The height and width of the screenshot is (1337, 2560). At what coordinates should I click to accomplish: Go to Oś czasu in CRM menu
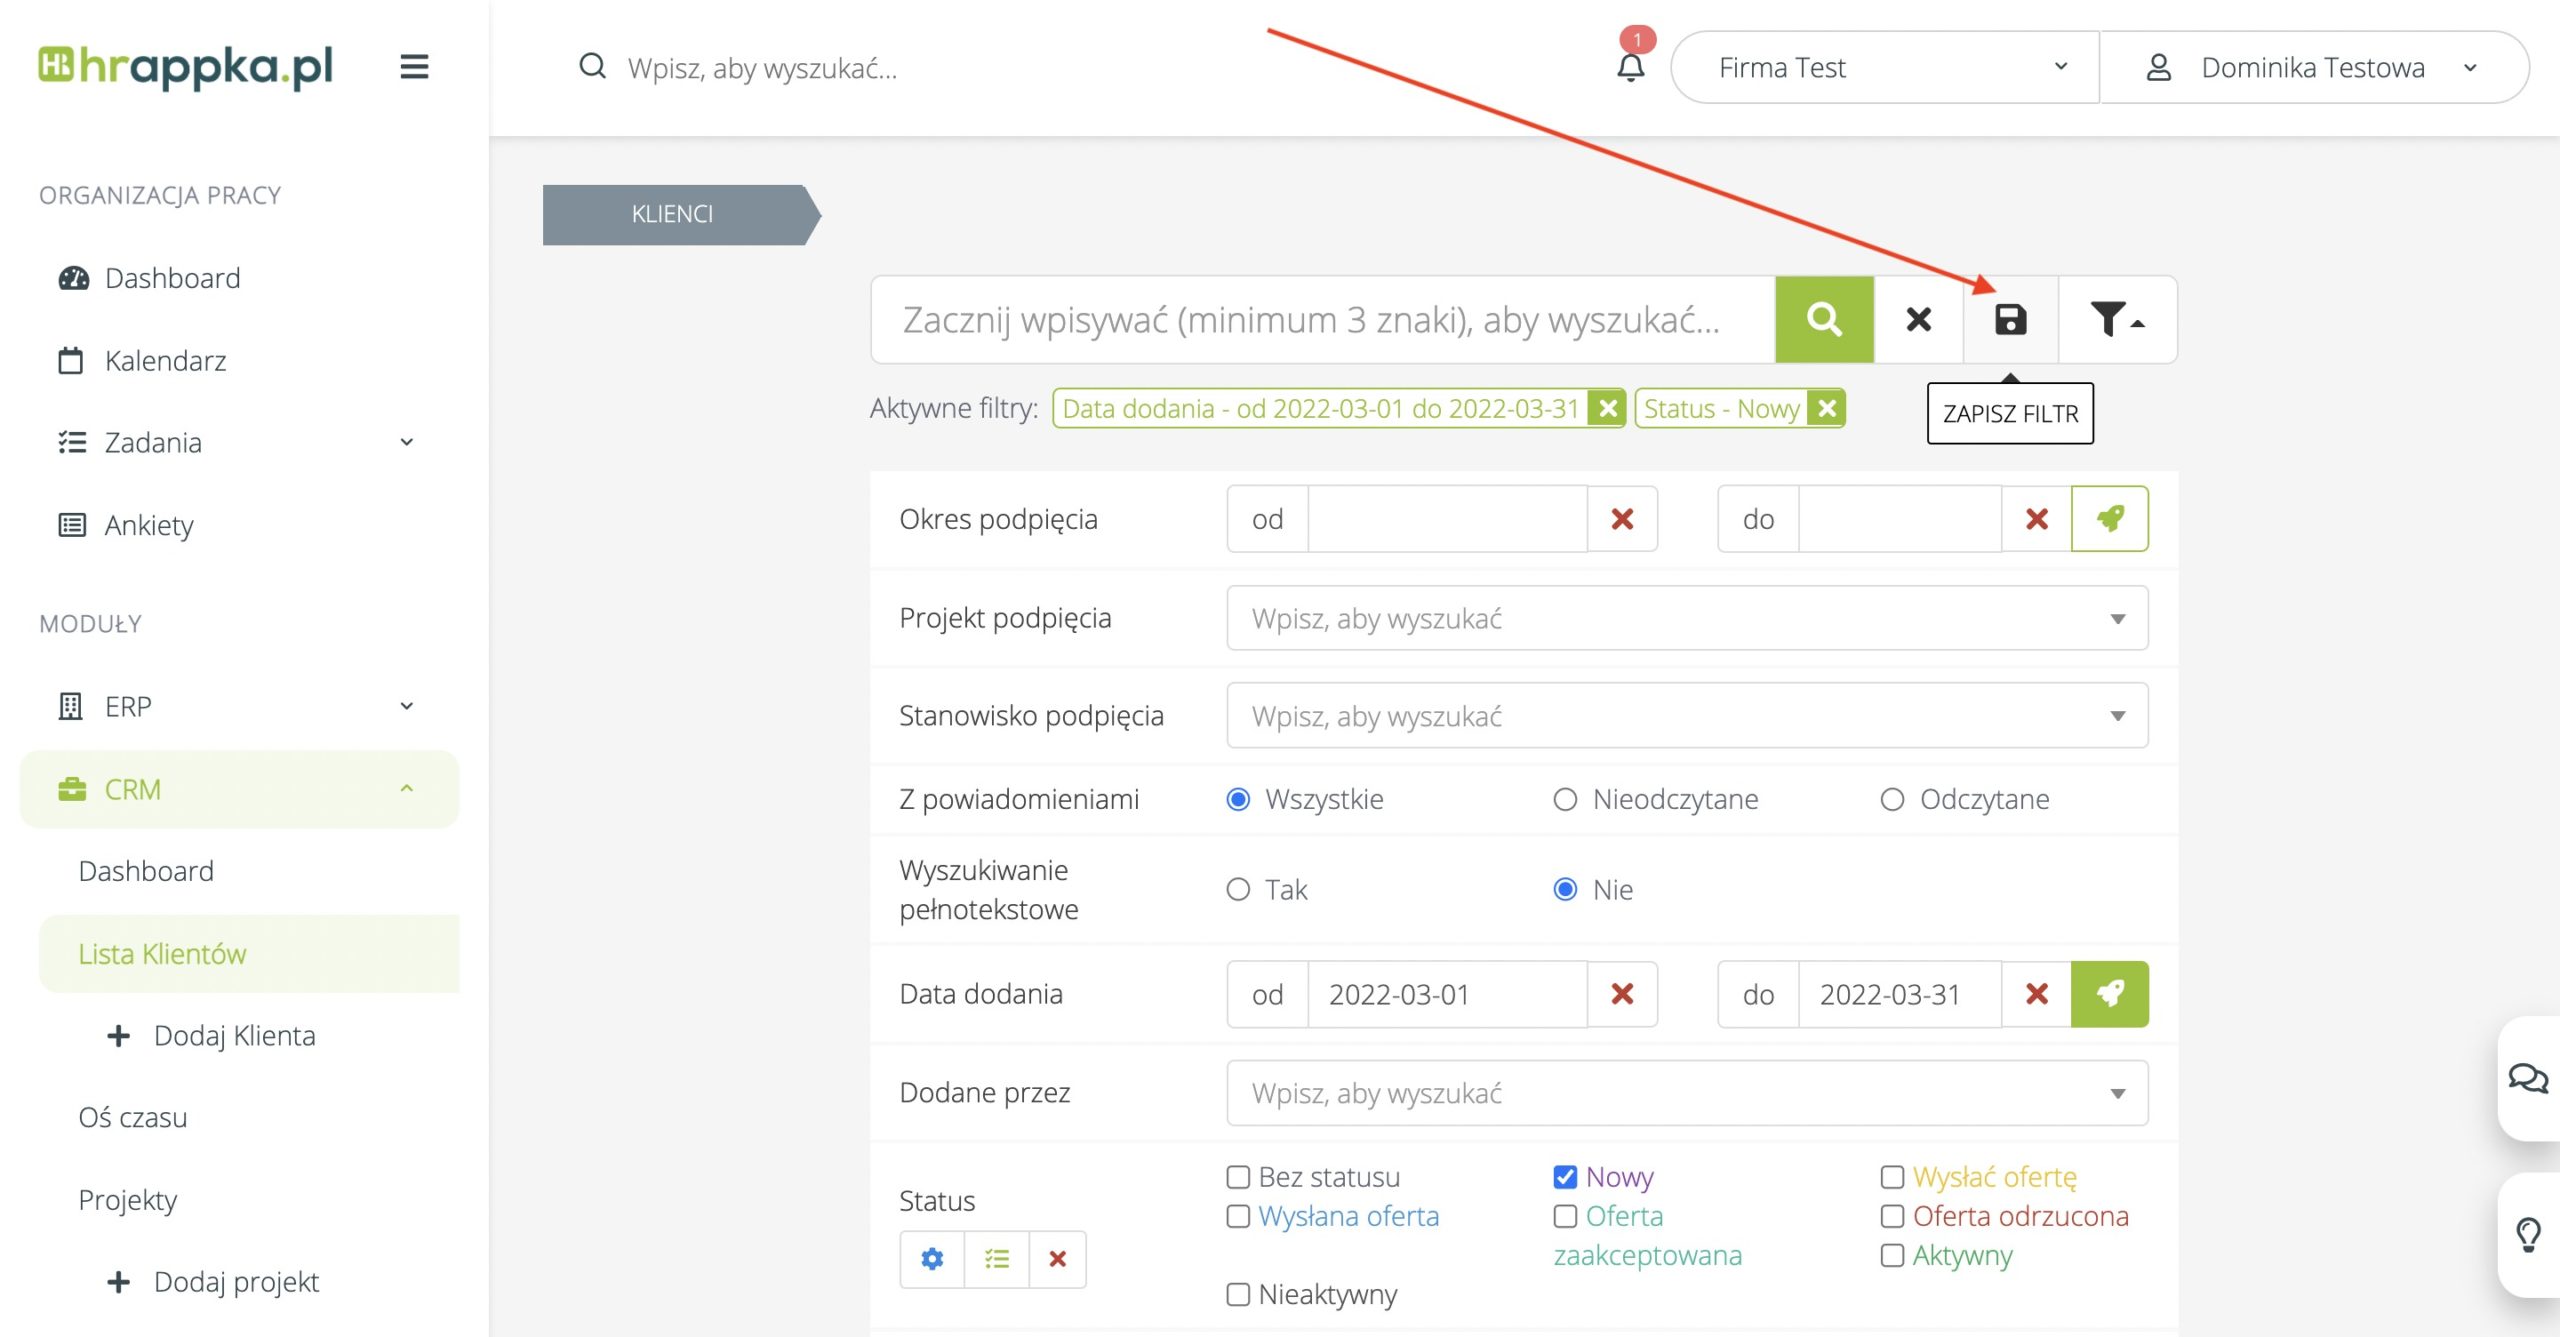(x=133, y=1117)
